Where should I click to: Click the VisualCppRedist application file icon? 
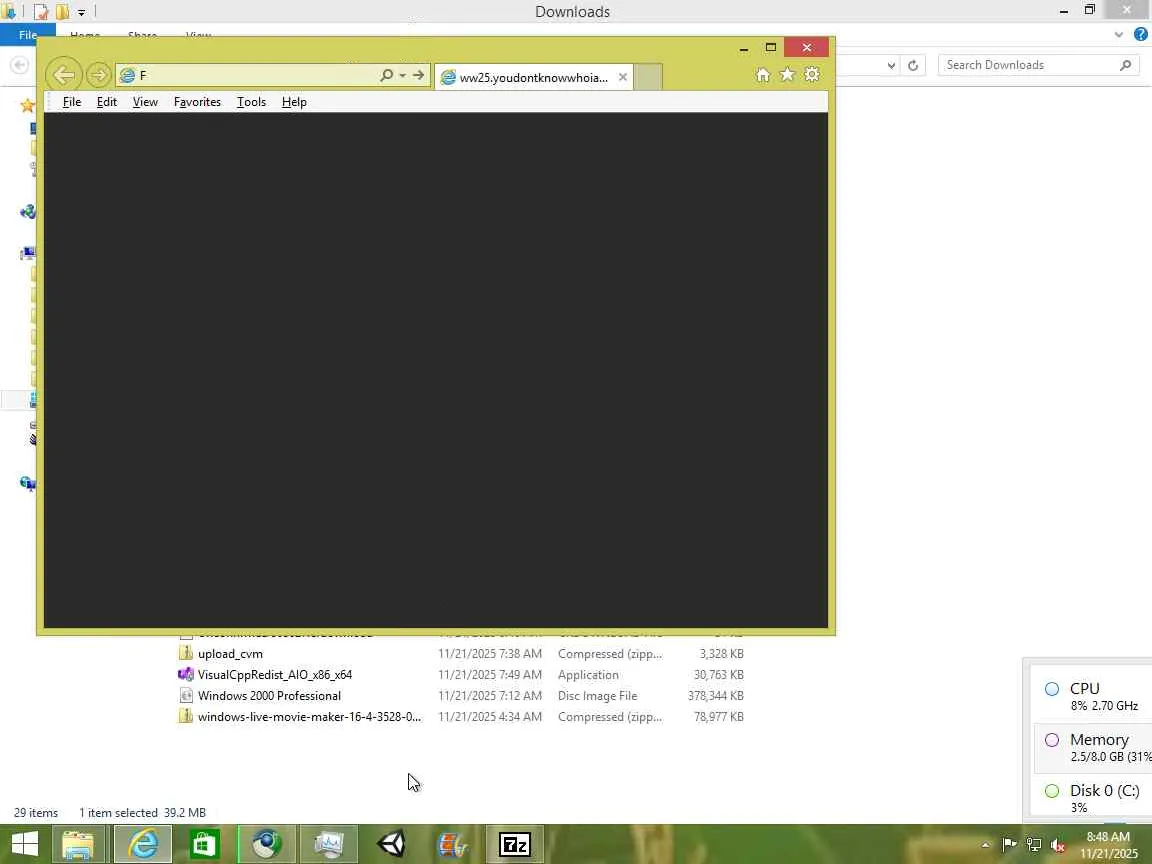point(186,674)
